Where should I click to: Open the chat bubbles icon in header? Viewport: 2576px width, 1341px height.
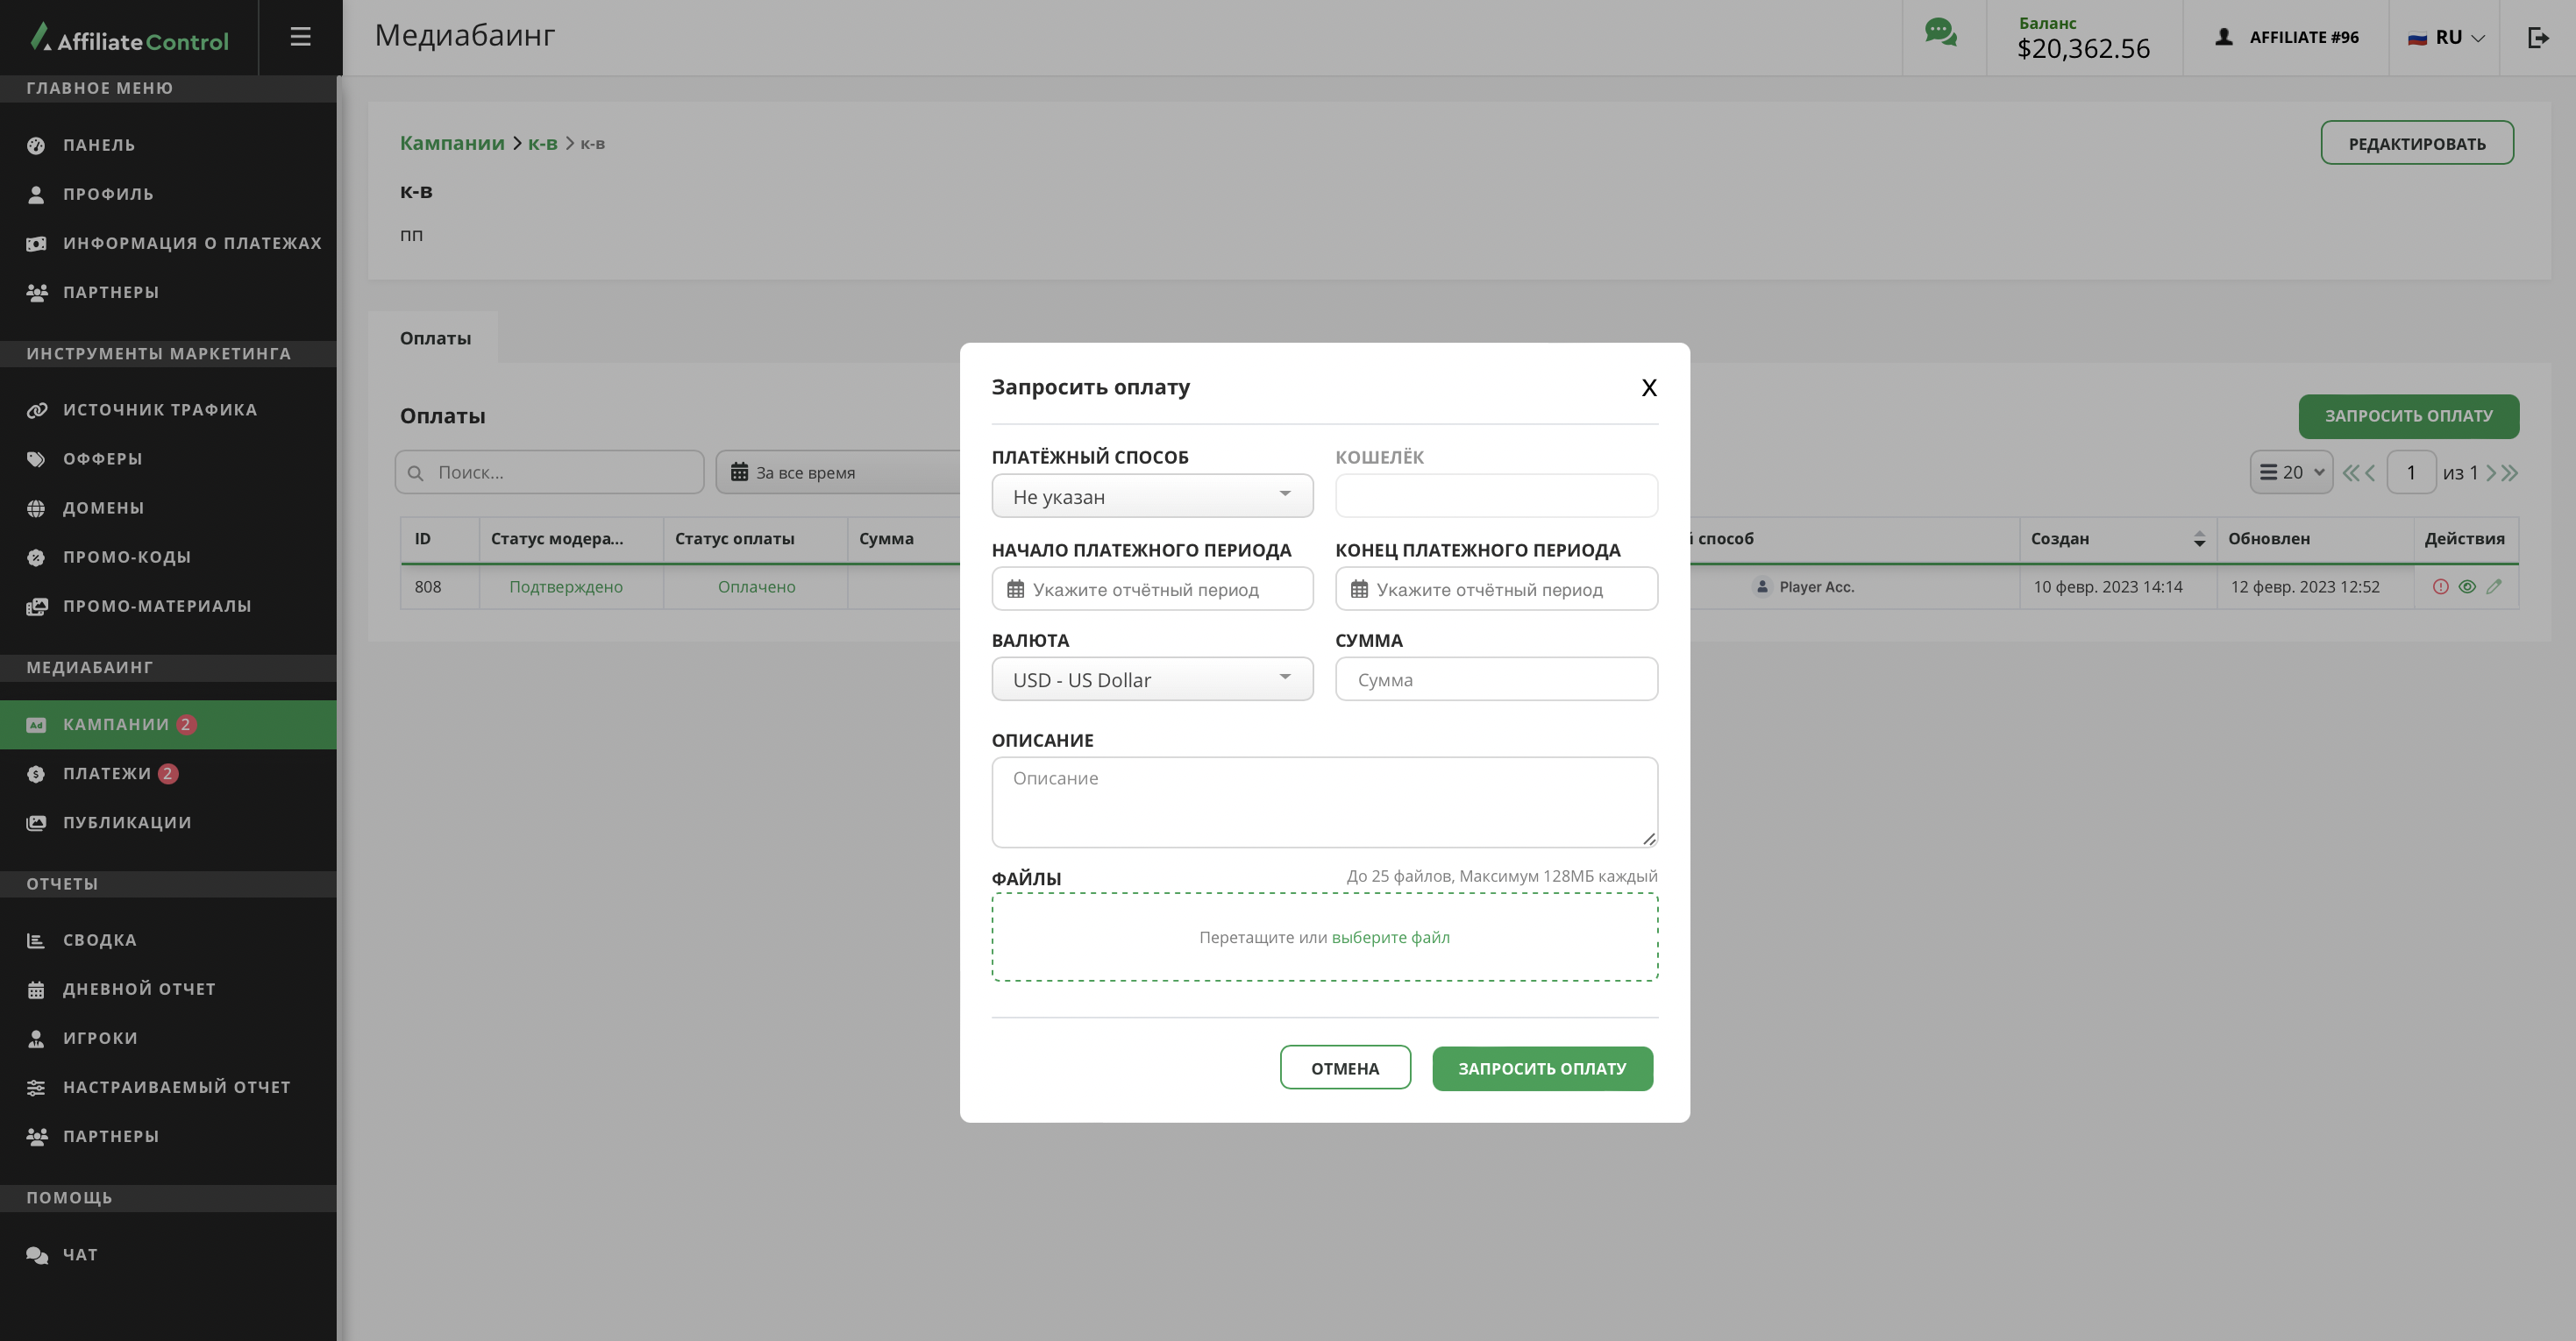[1940, 33]
